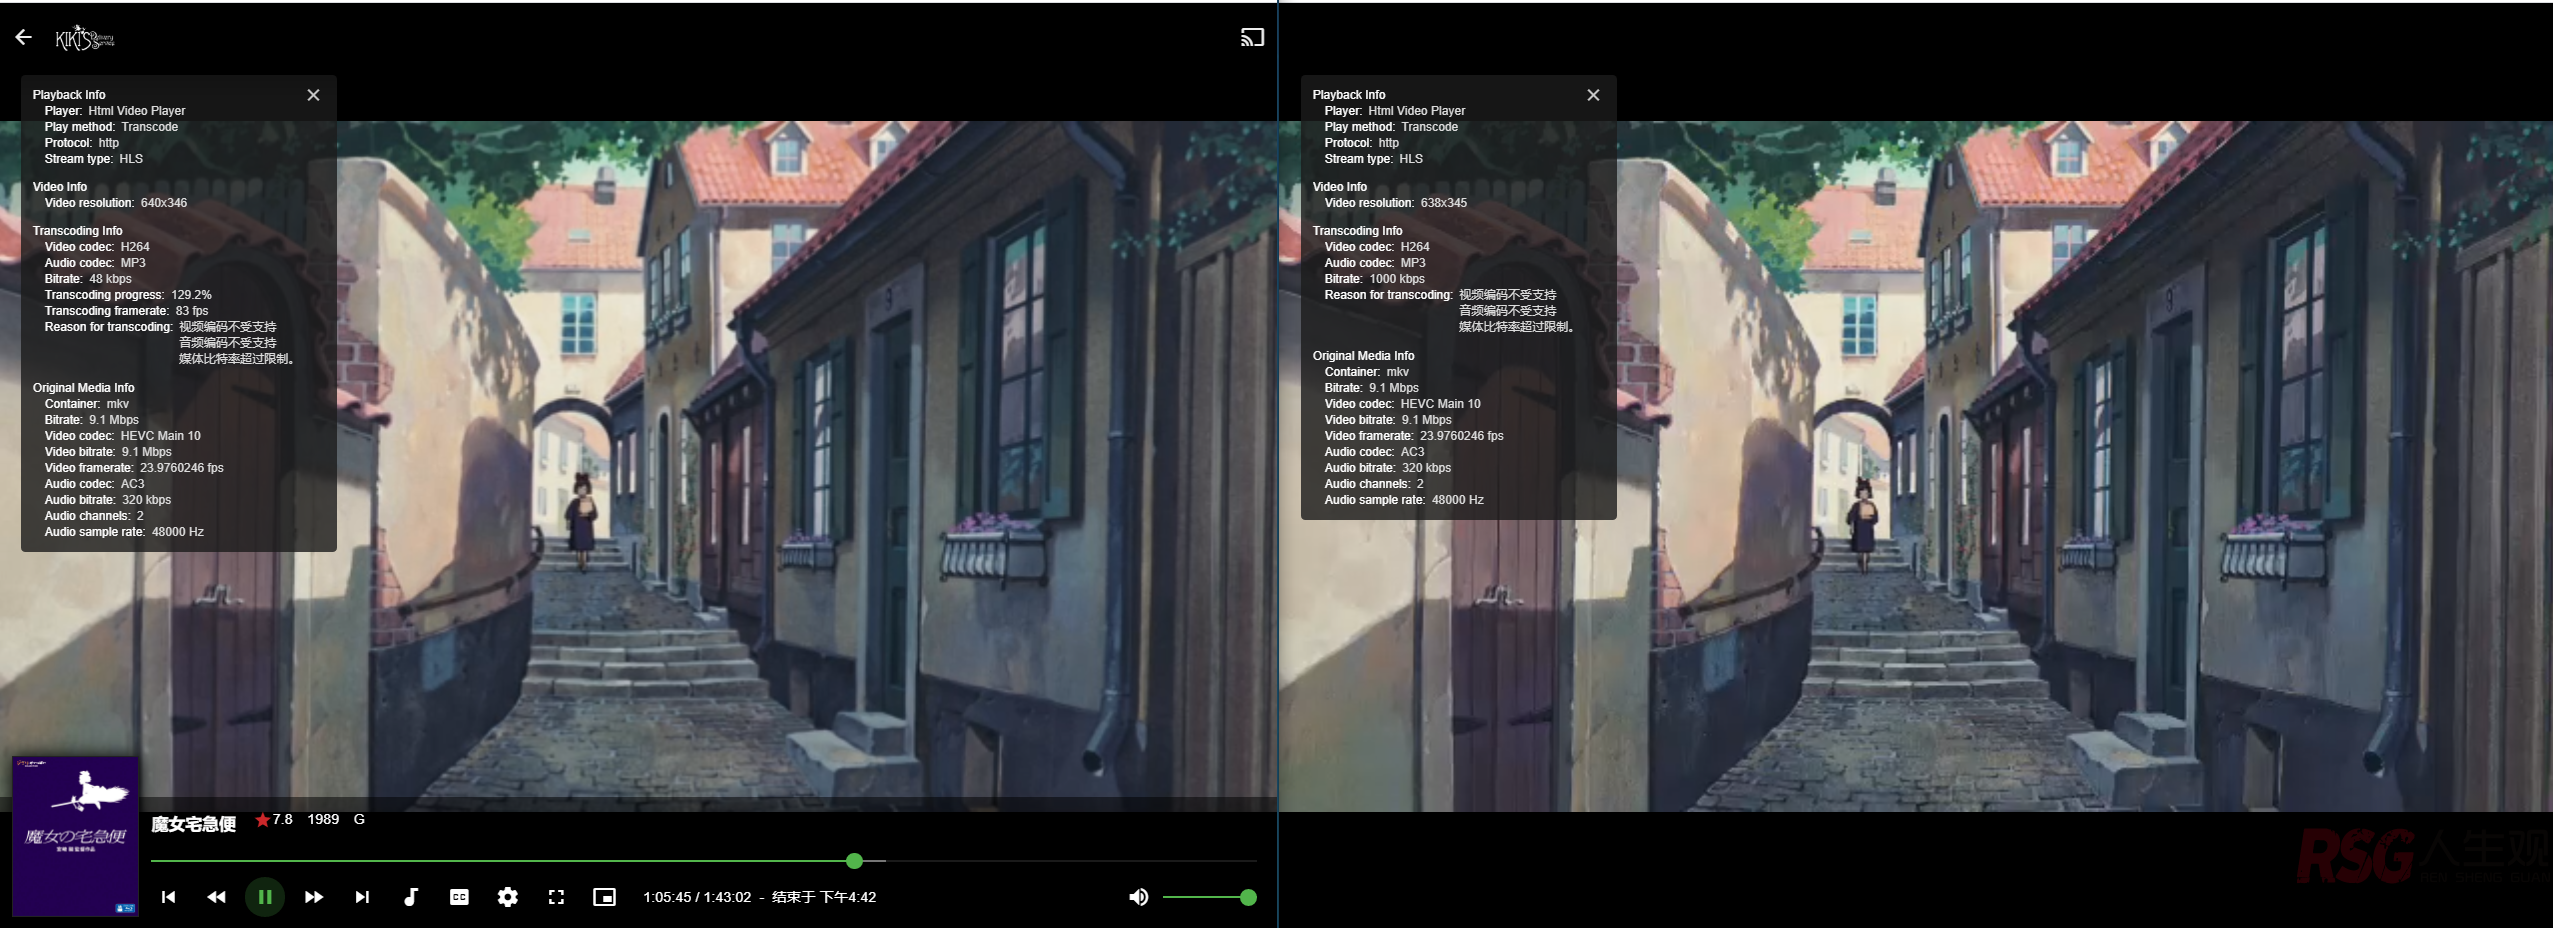The height and width of the screenshot is (928, 2553).
Task: Rewind the video
Action: (x=216, y=897)
